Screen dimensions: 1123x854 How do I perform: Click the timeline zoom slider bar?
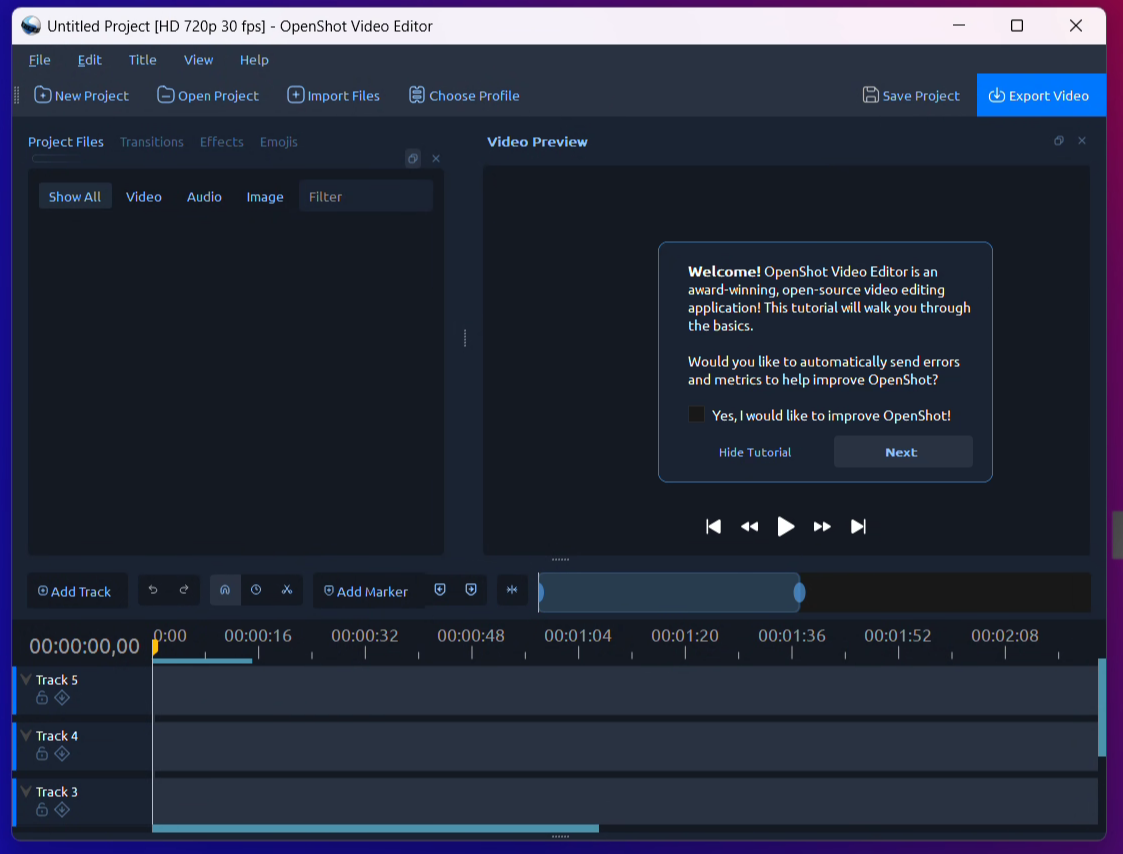(670, 592)
